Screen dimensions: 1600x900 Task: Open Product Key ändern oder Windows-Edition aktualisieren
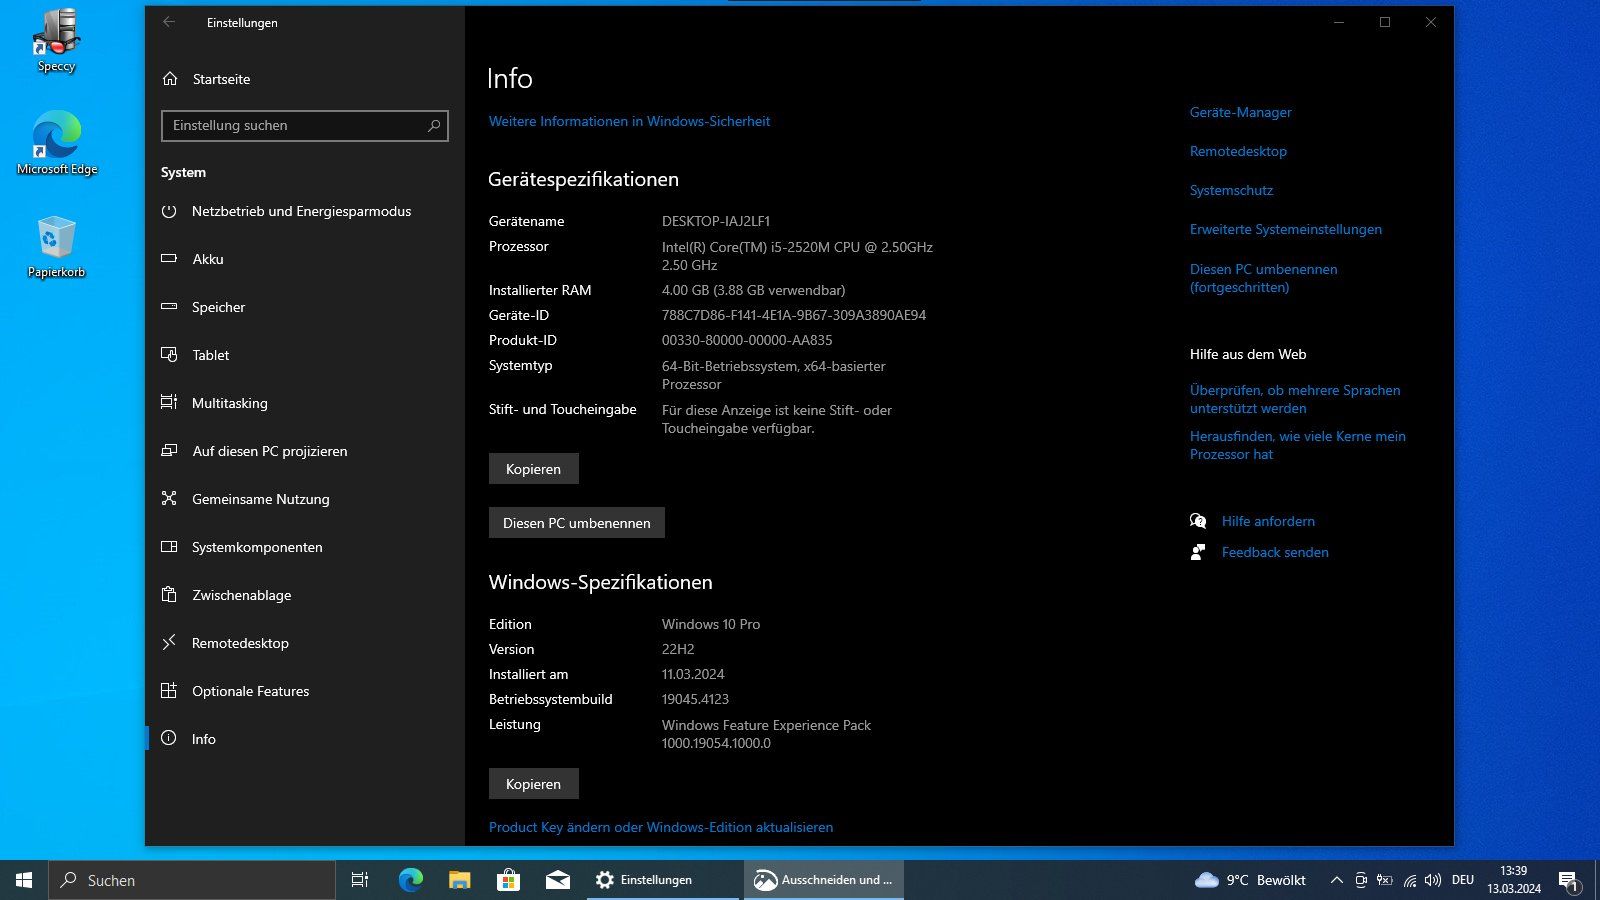click(660, 828)
